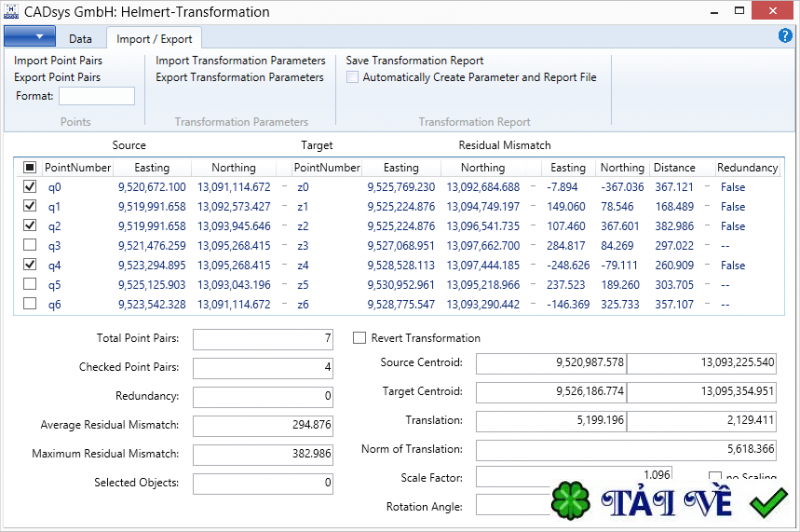800x532 pixels.
Task: Select the Import / Export tab
Action: click(154, 39)
